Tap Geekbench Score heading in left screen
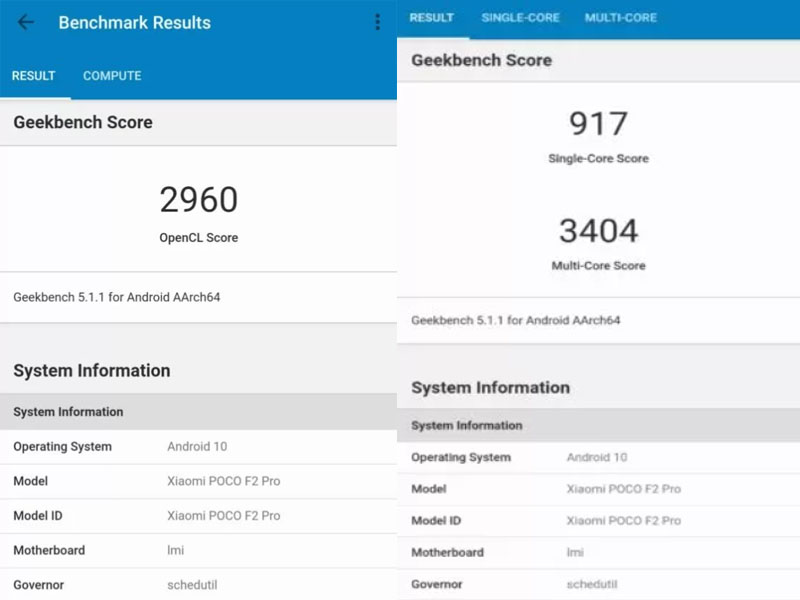The image size is (800, 600). tap(83, 122)
